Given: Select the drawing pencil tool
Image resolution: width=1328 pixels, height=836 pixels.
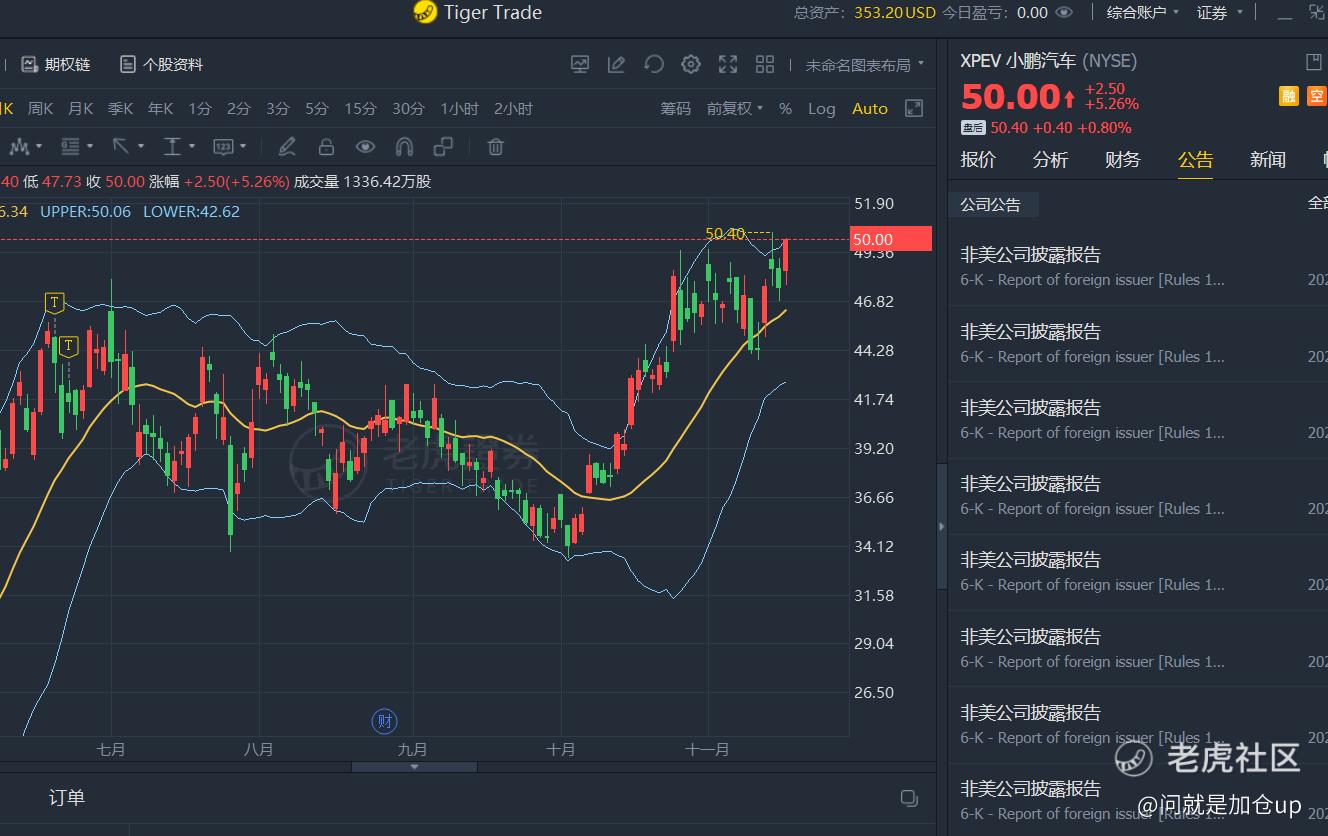Looking at the screenshot, I should 287,147.
